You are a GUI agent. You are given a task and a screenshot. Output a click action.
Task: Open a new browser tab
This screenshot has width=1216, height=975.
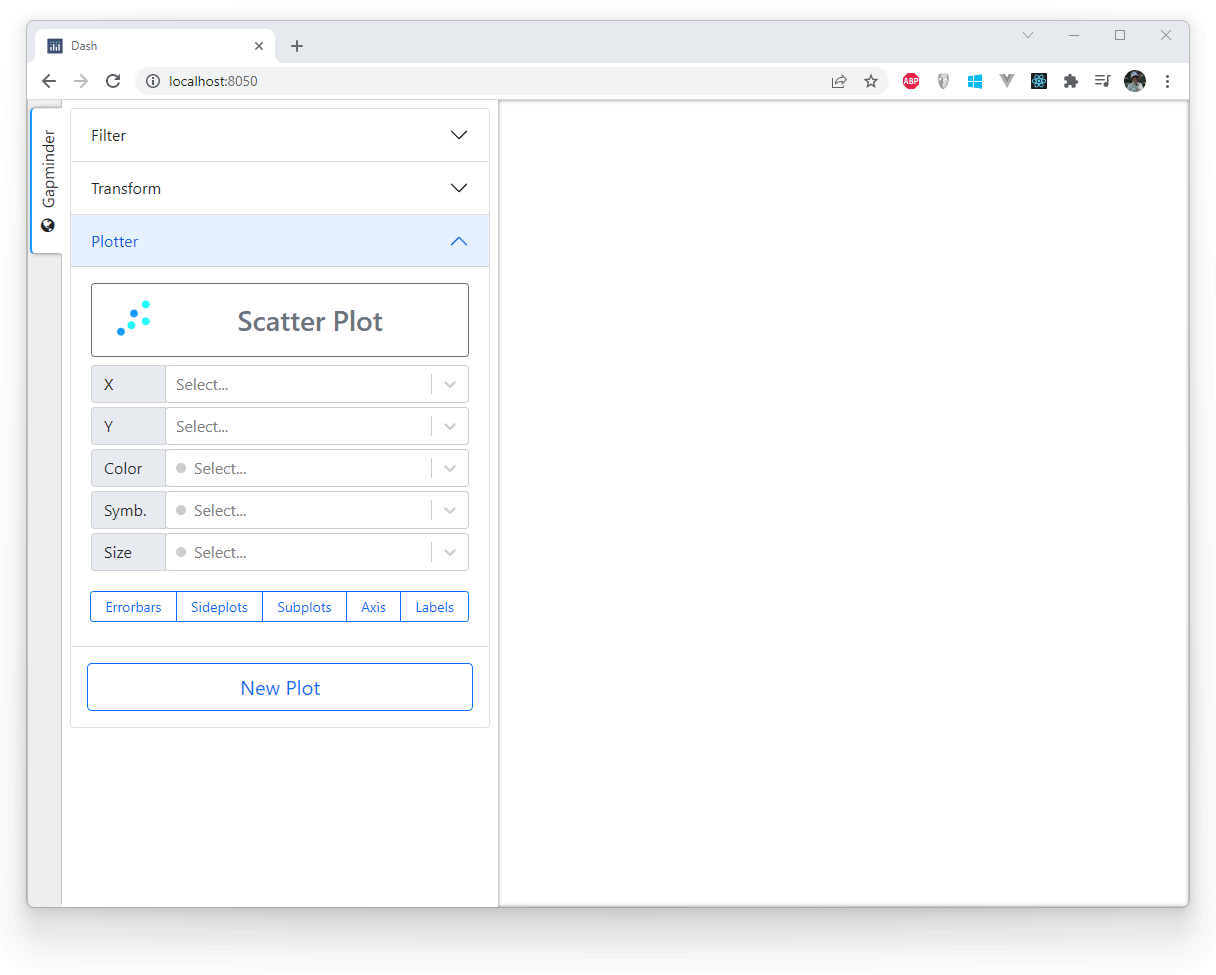[297, 46]
